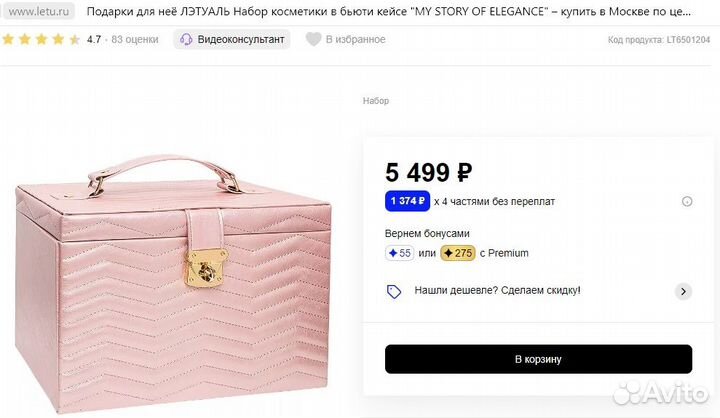Click the pink beauty case image
The width and height of the screenshot is (720, 418).
point(172,280)
